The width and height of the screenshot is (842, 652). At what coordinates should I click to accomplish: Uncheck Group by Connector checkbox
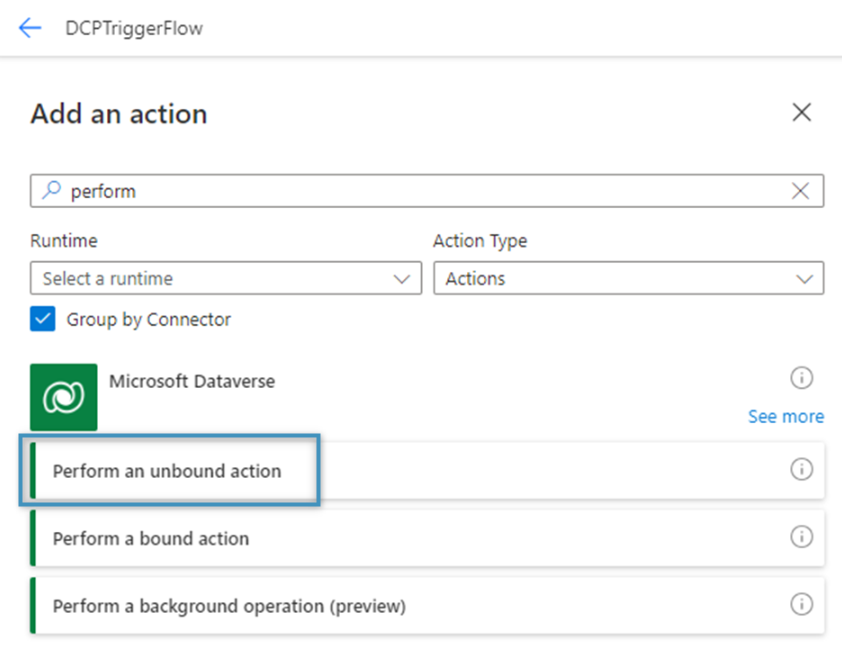[42, 319]
